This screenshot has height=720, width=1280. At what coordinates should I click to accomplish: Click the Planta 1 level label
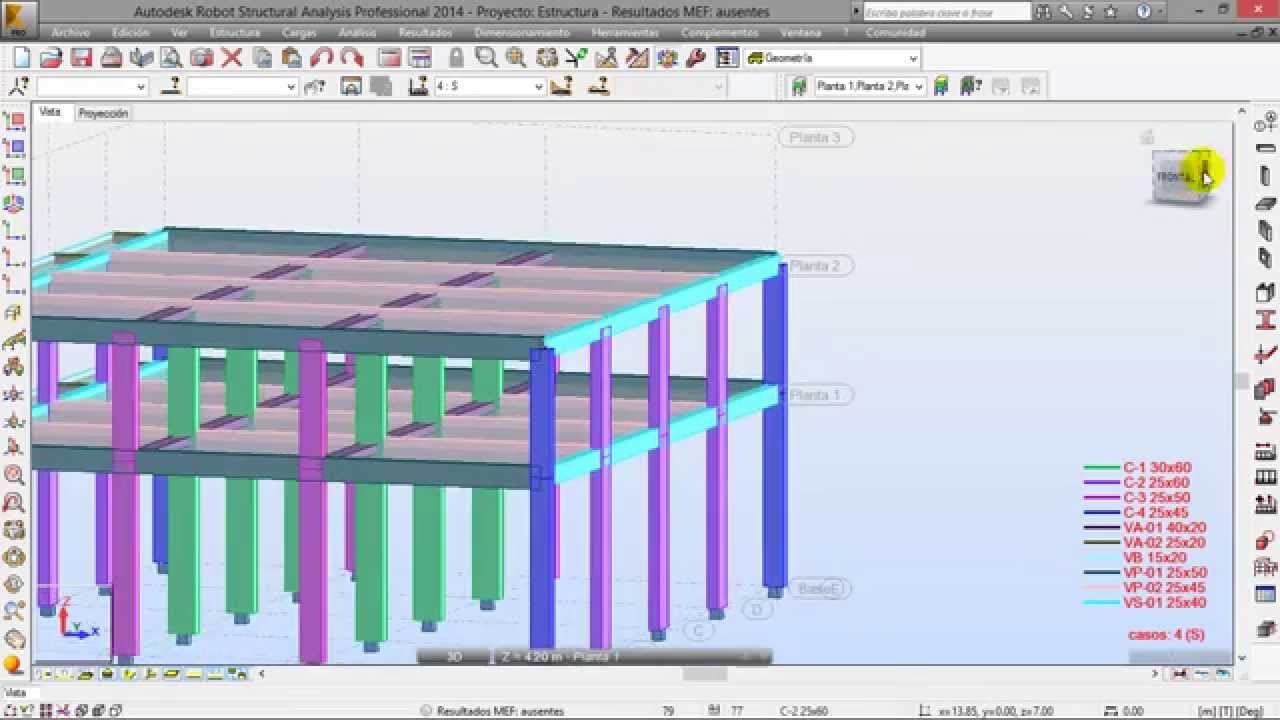click(x=815, y=395)
